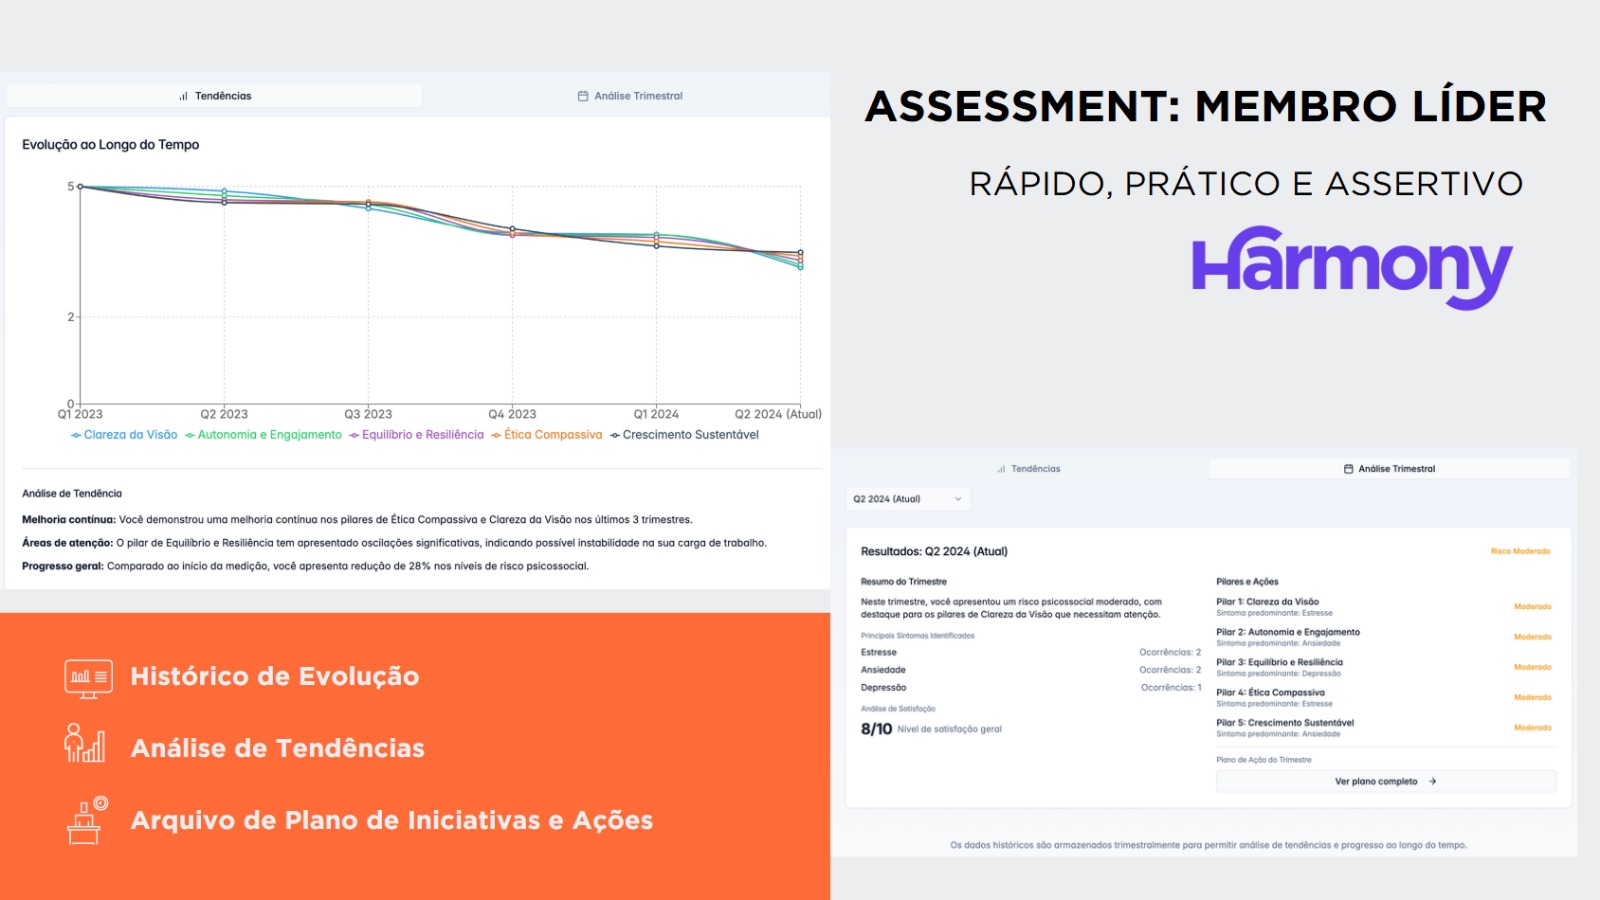Click calendar icon in upper Análise Trimestral tab
The image size is (1600, 900).
tap(583, 96)
